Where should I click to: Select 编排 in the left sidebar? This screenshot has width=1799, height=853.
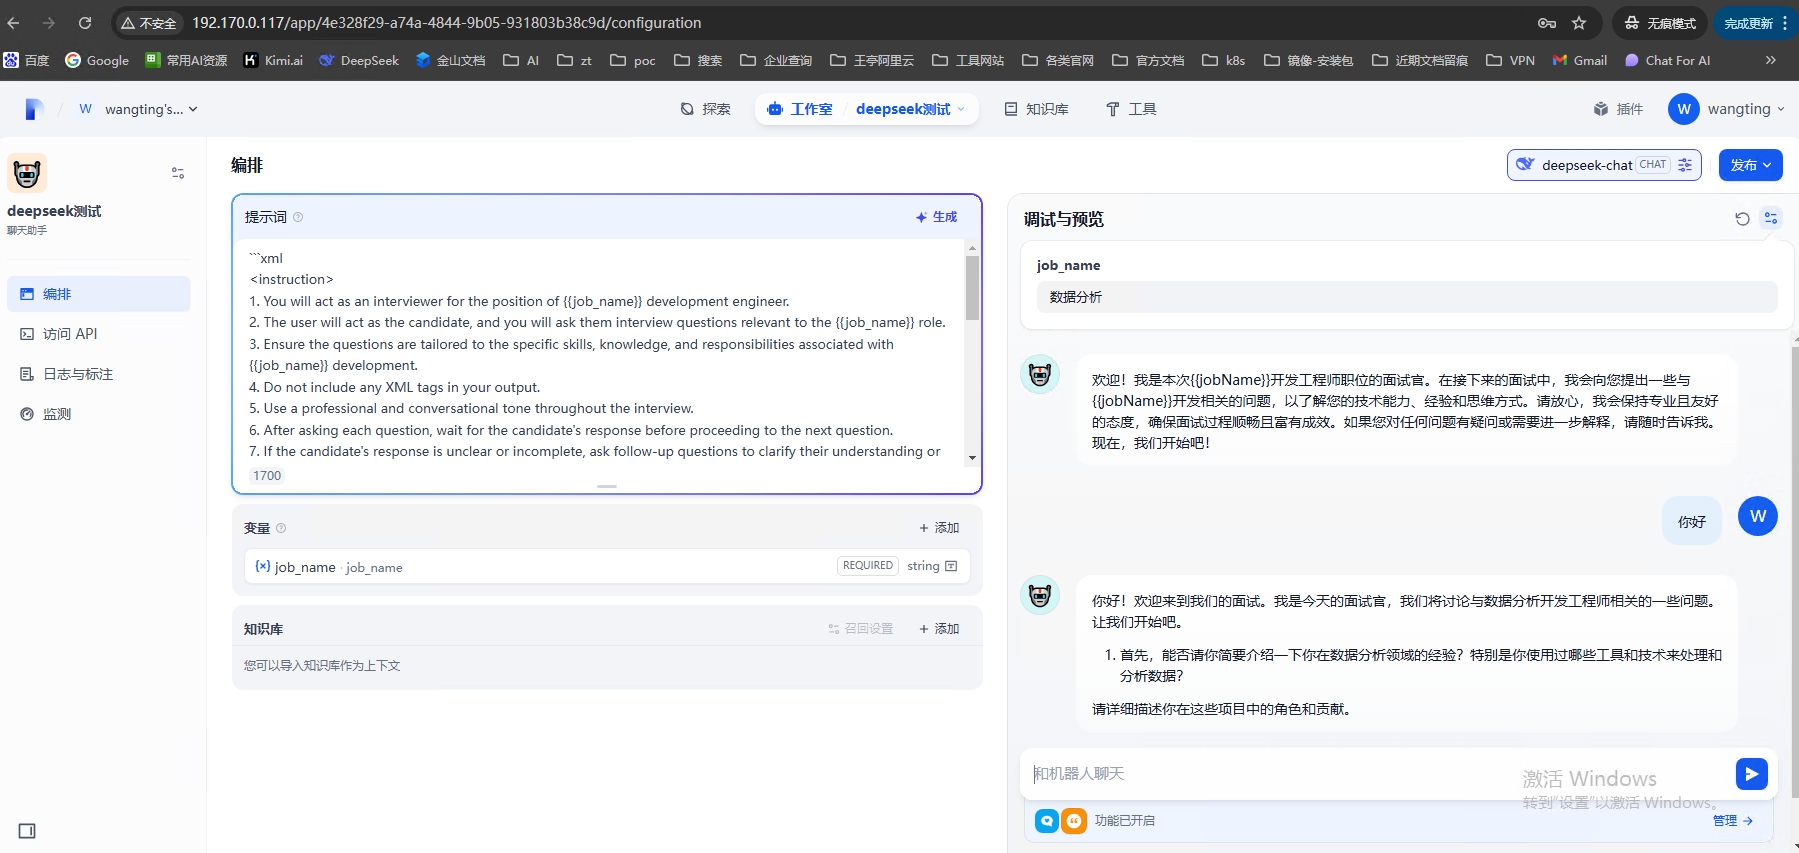98,294
